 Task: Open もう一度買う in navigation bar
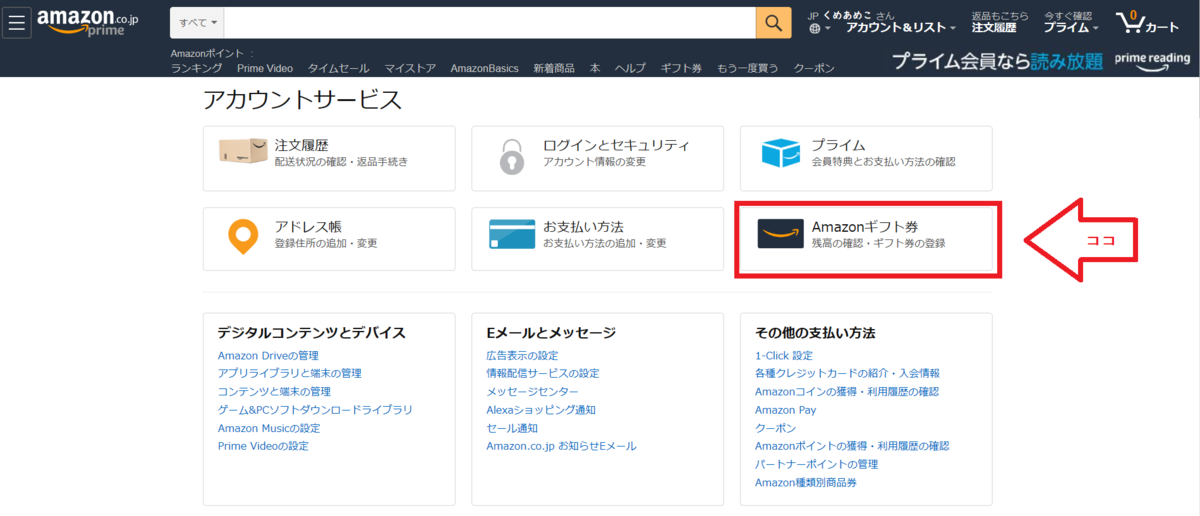coord(747,68)
